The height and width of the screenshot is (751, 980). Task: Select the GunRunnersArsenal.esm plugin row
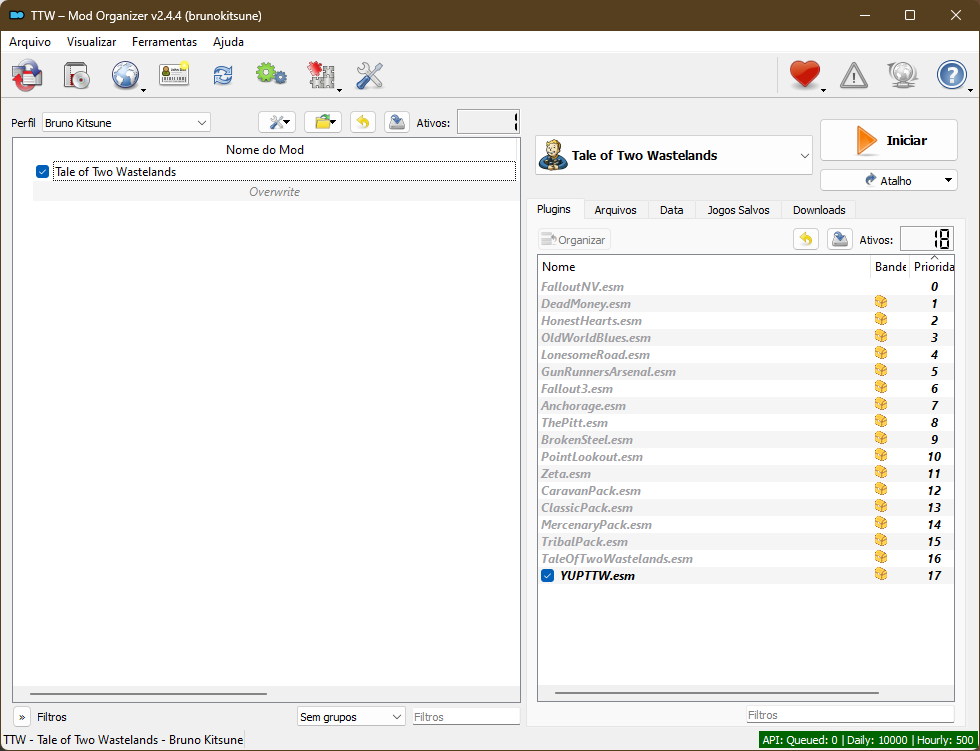tap(746, 372)
